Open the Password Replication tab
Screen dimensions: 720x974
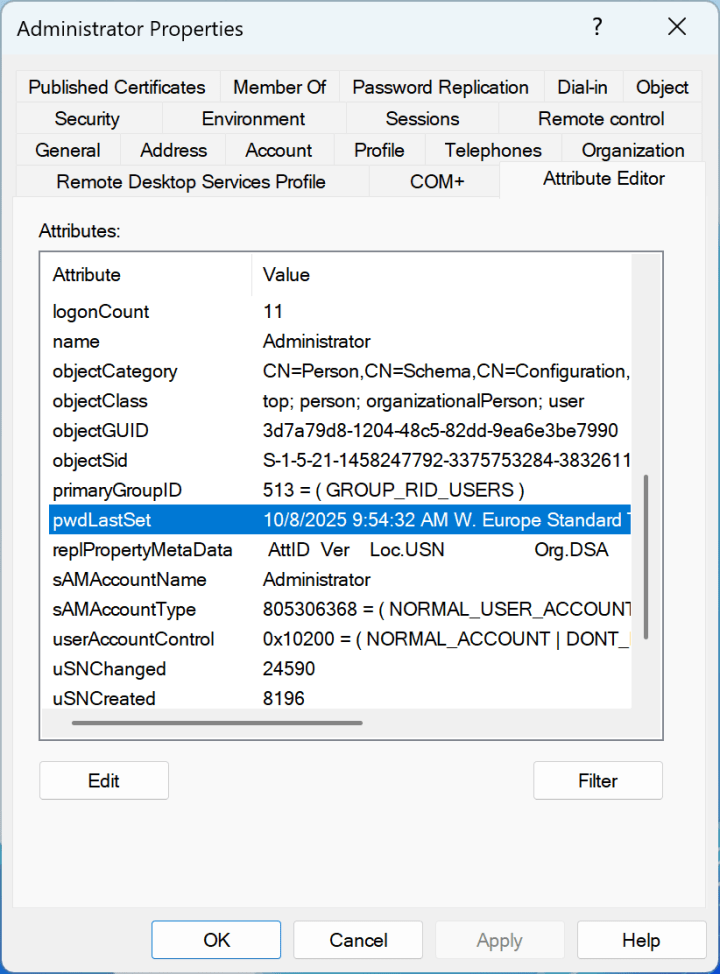(x=441, y=87)
